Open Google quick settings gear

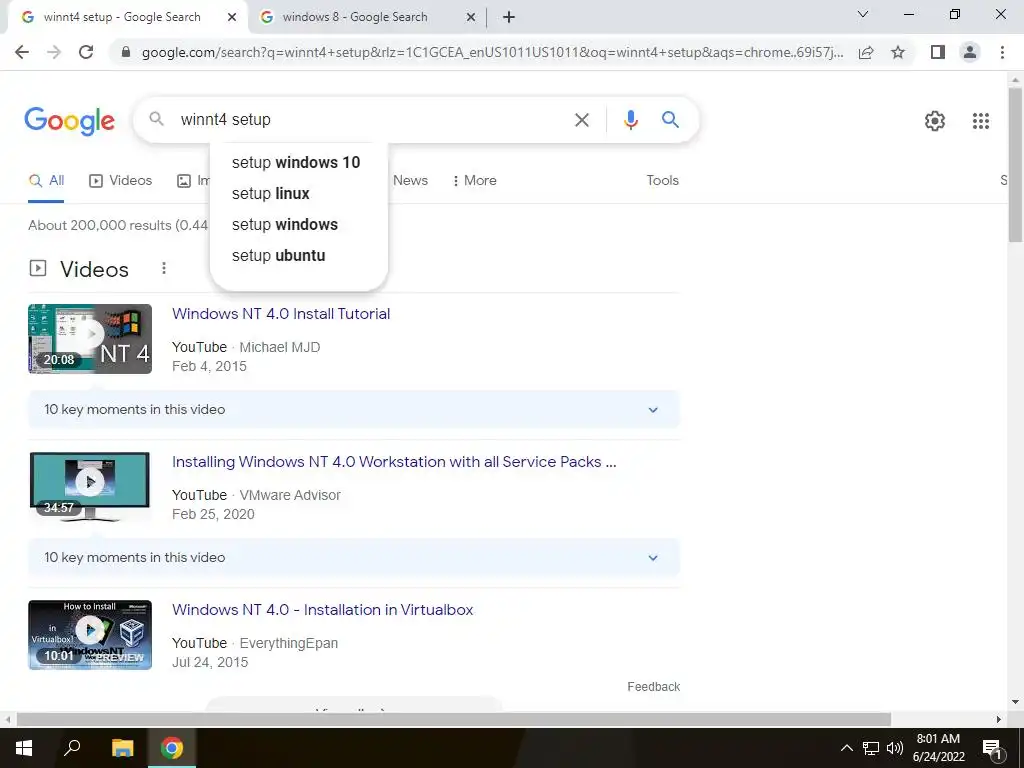(935, 121)
